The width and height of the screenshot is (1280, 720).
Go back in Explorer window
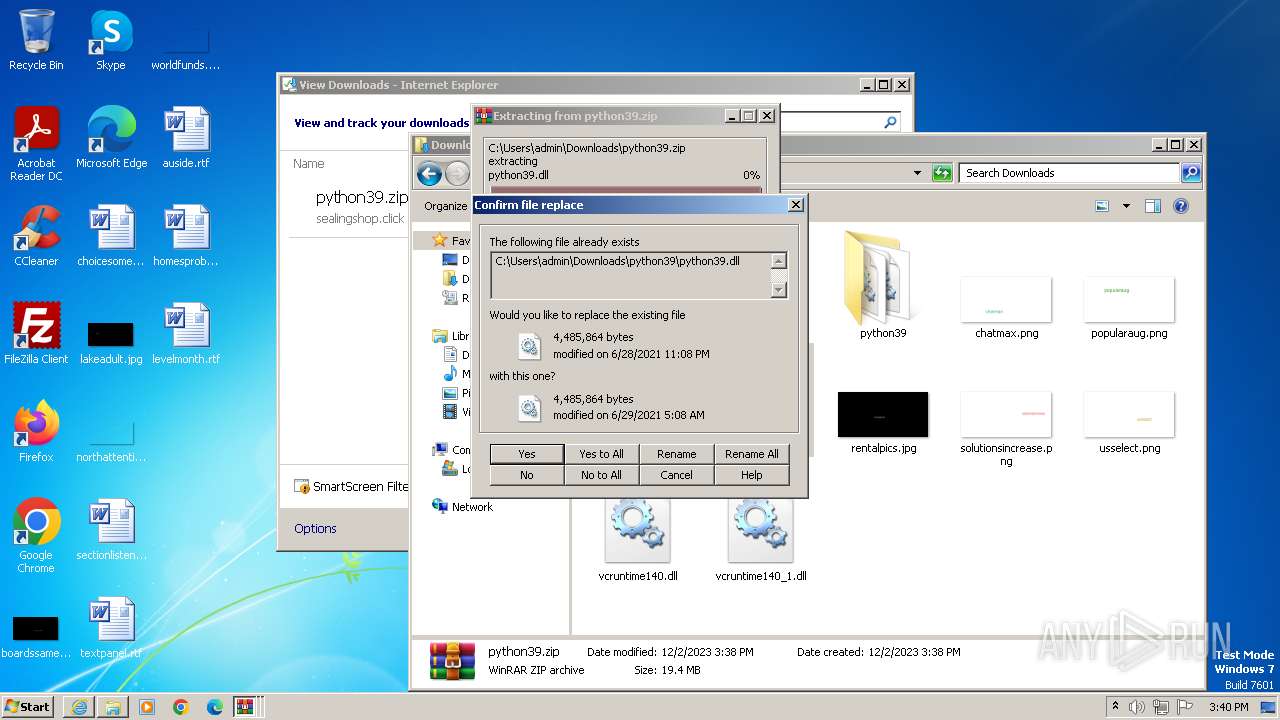pyautogui.click(x=429, y=174)
